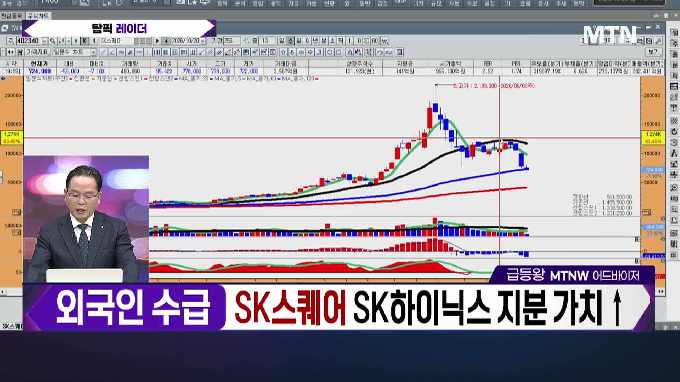Click the 보기 button

(653, 52)
